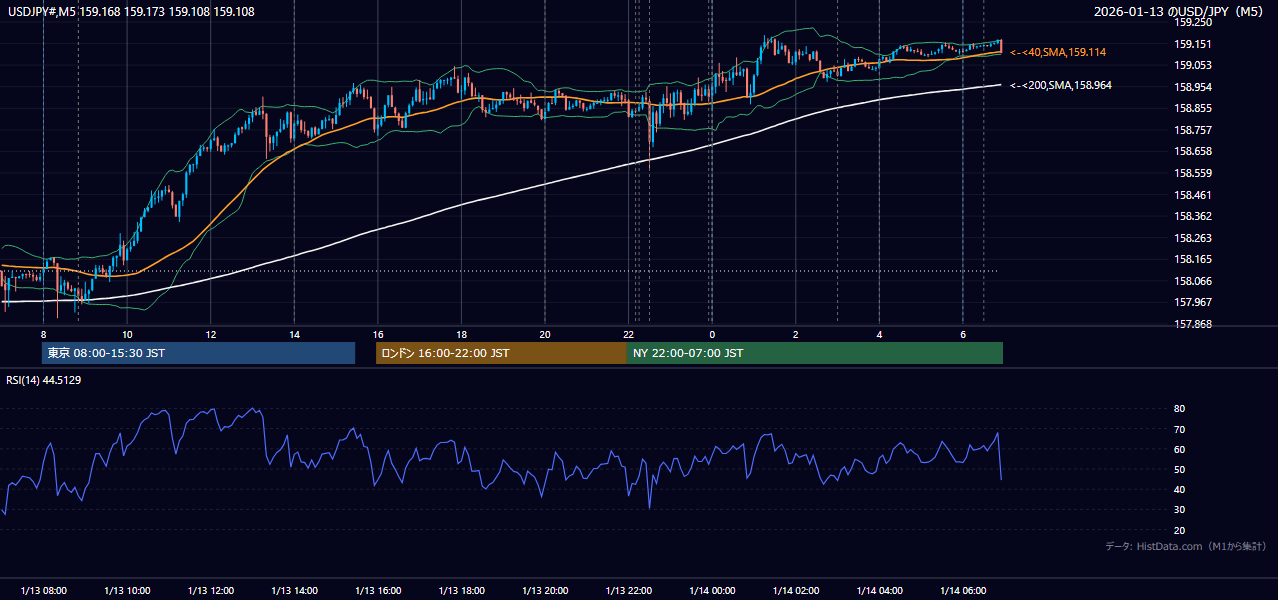
Task: Click the 1/14 04:00 date label
Action: pyautogui.click(x=879, y=591)
